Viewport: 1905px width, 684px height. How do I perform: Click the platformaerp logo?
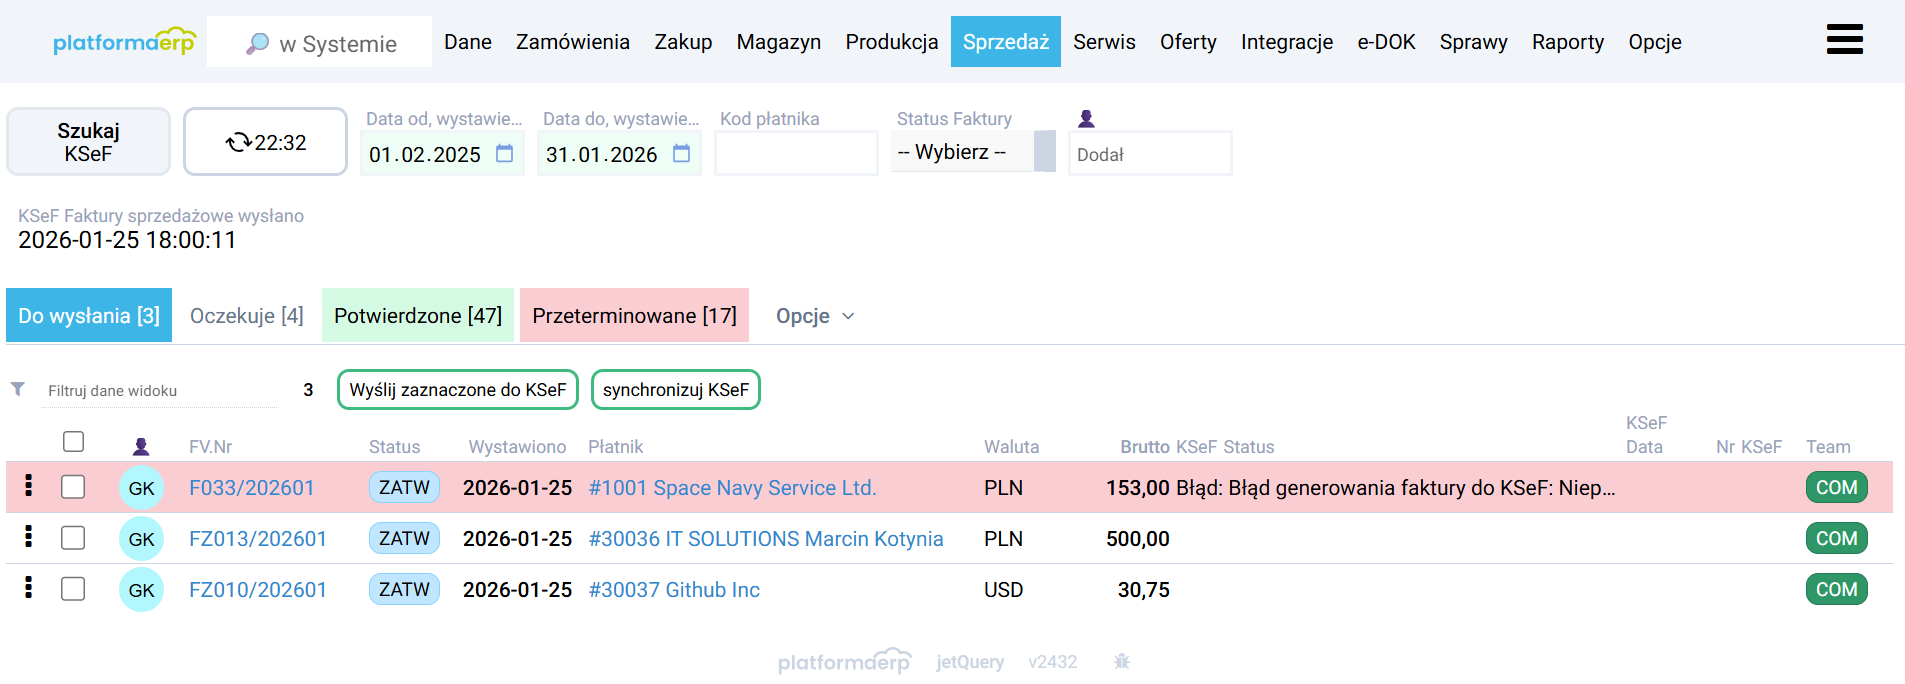coord(124,42)
